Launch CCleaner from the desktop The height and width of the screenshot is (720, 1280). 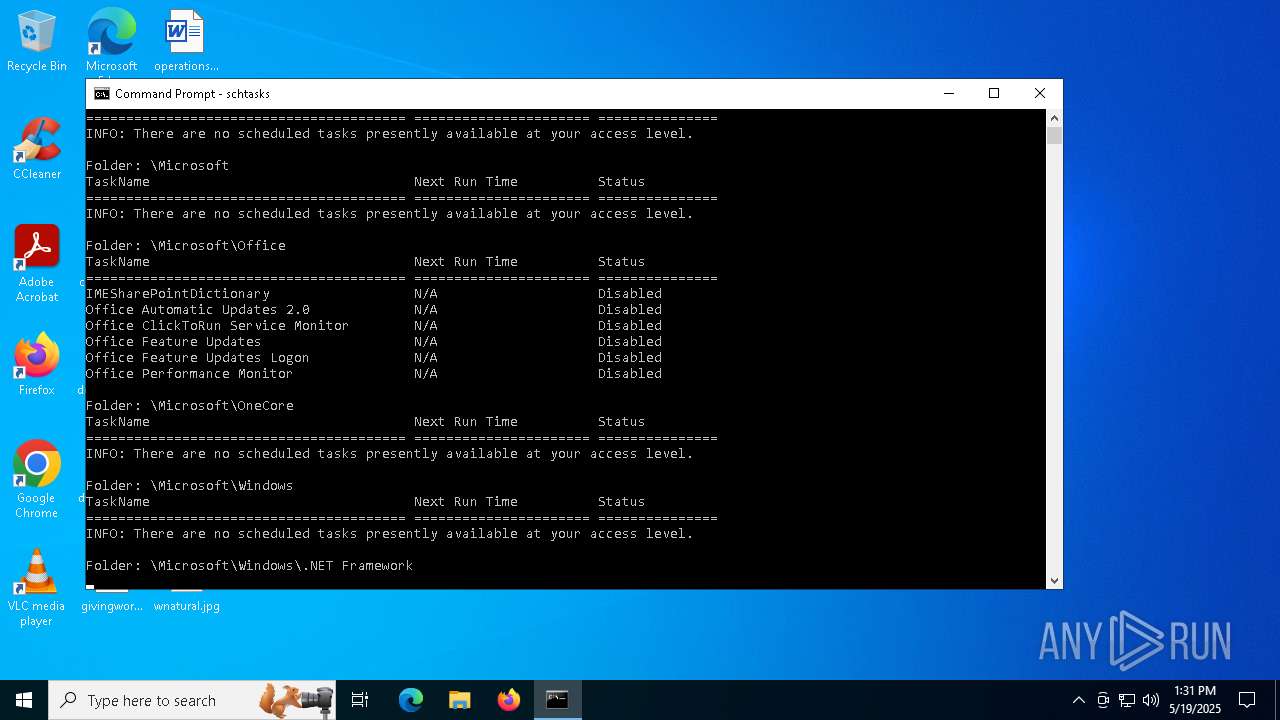coord(37,149)
